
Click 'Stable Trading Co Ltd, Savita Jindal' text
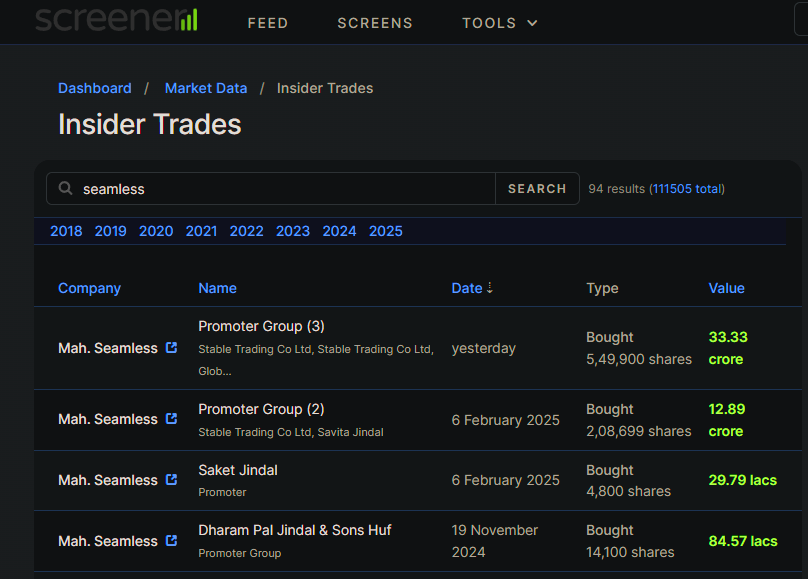[291, 432]
